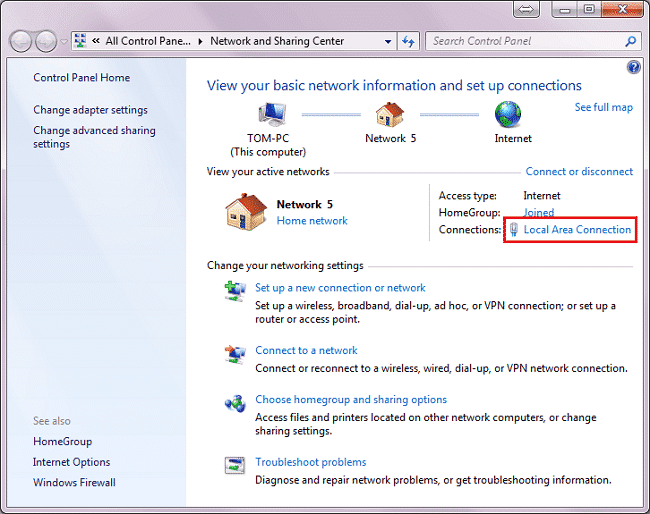650x514 pixels.
Task: Click the active network house icon
Action: [246, 213]
